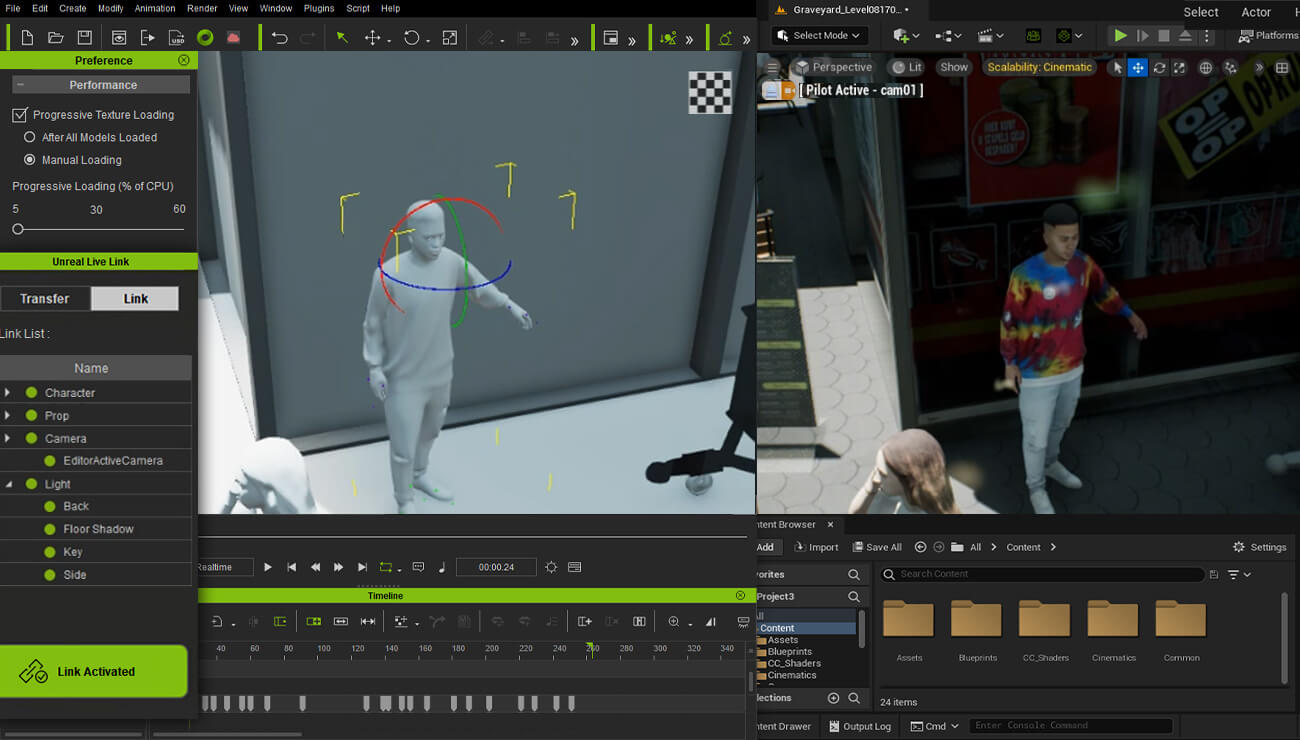Image resolution: width=1300 pixels, height=740 pixels.
Task: Select the blue translate gizmo icon in viewport
Action: [x=1137, y=67]
